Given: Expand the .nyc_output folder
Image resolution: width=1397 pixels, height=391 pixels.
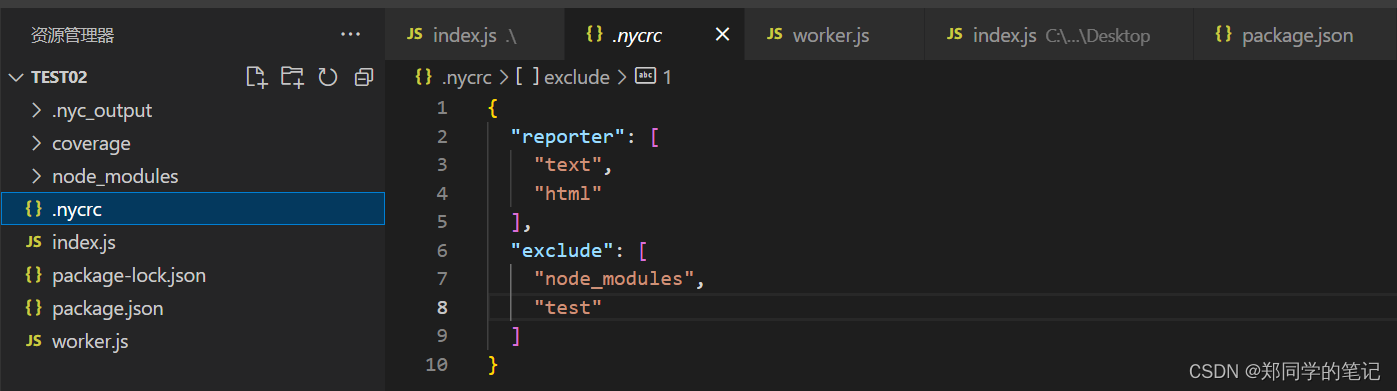Looking at the screenshot, I should click(x=192, y=110).
